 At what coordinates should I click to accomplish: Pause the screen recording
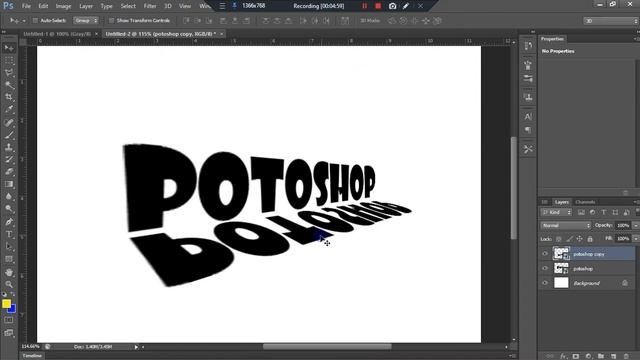(364, 6)
